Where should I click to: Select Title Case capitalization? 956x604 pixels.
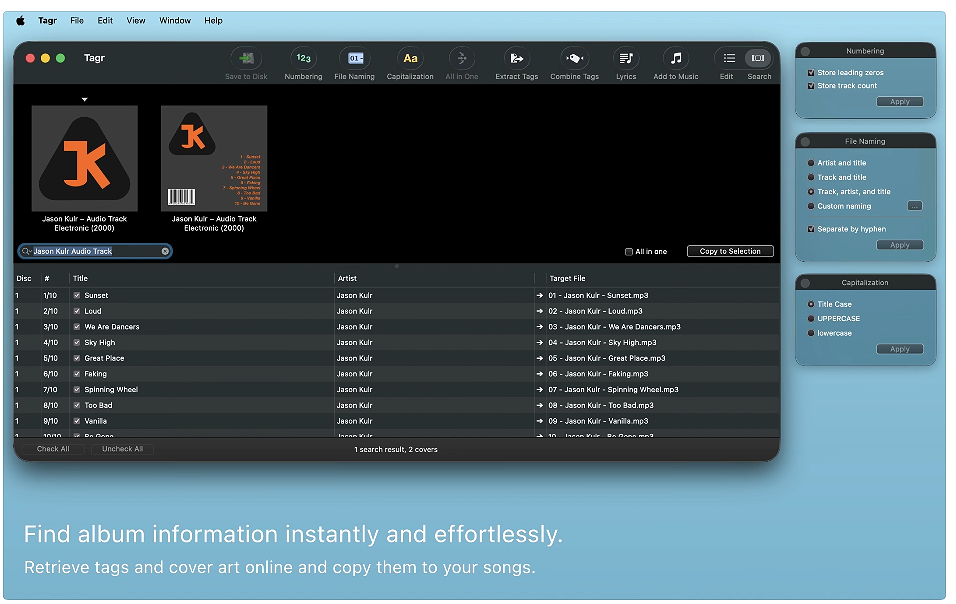[811, 304]
